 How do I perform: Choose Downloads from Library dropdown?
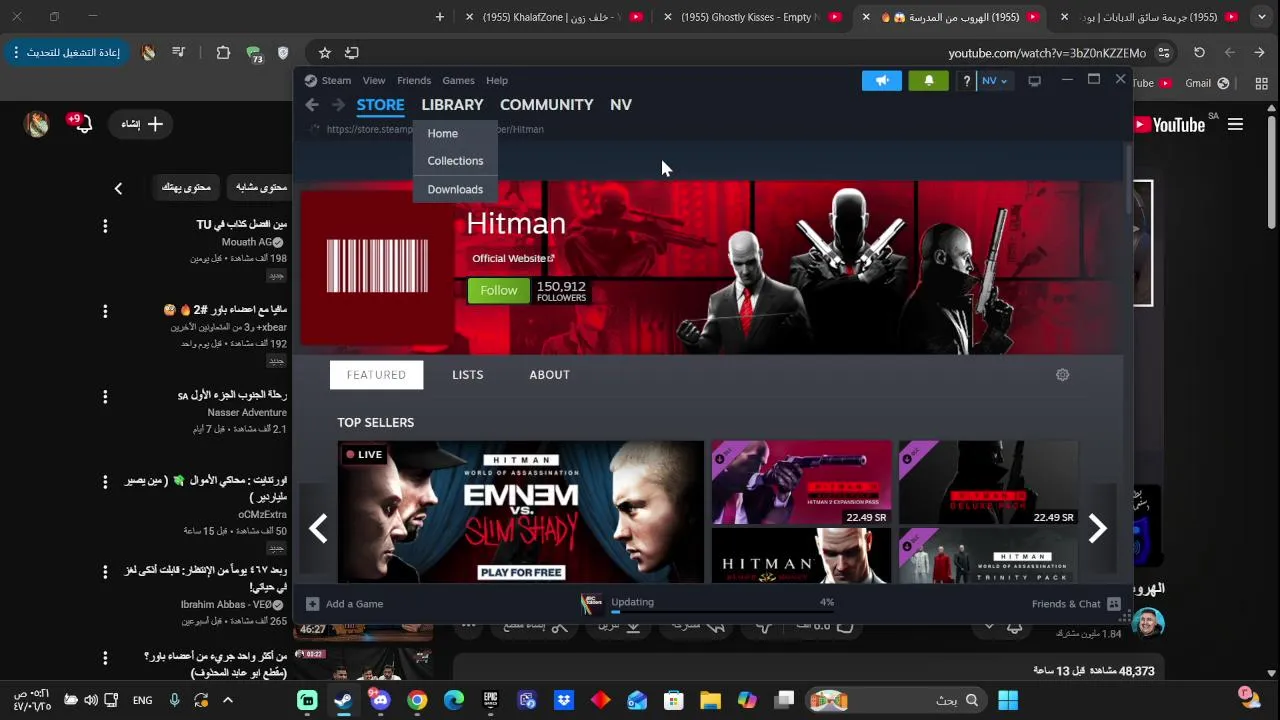455,190
